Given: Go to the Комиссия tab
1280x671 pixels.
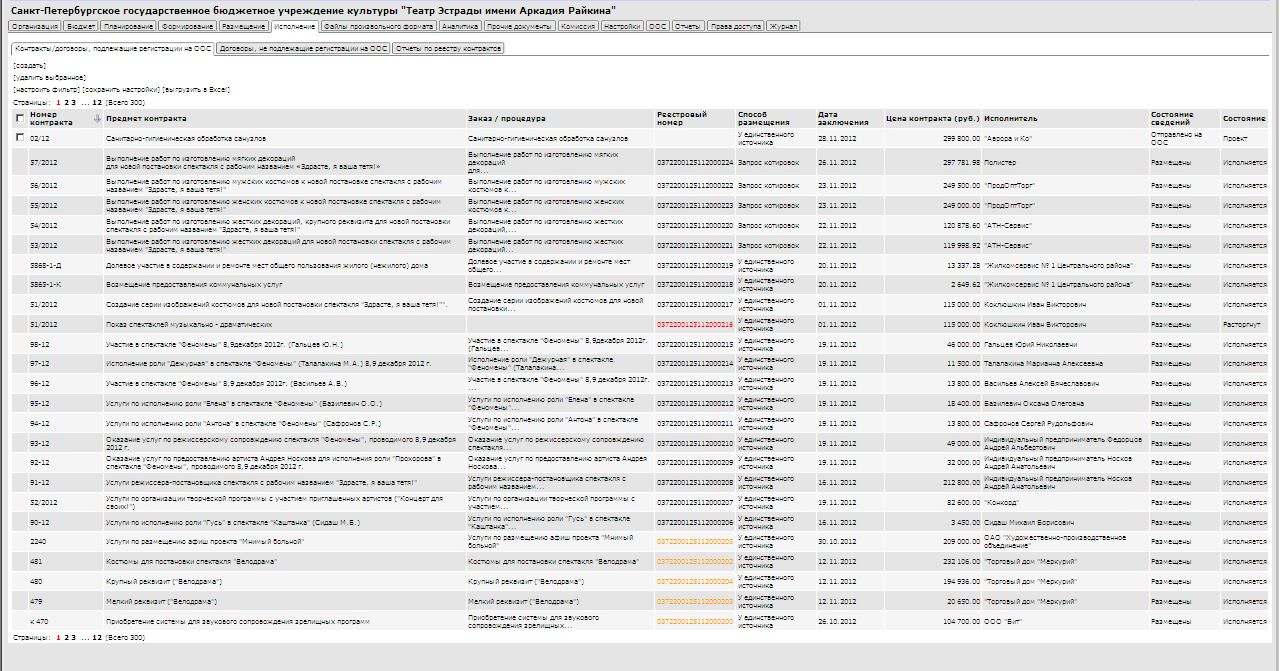Looking at the screenshot, I should point(579,26).
